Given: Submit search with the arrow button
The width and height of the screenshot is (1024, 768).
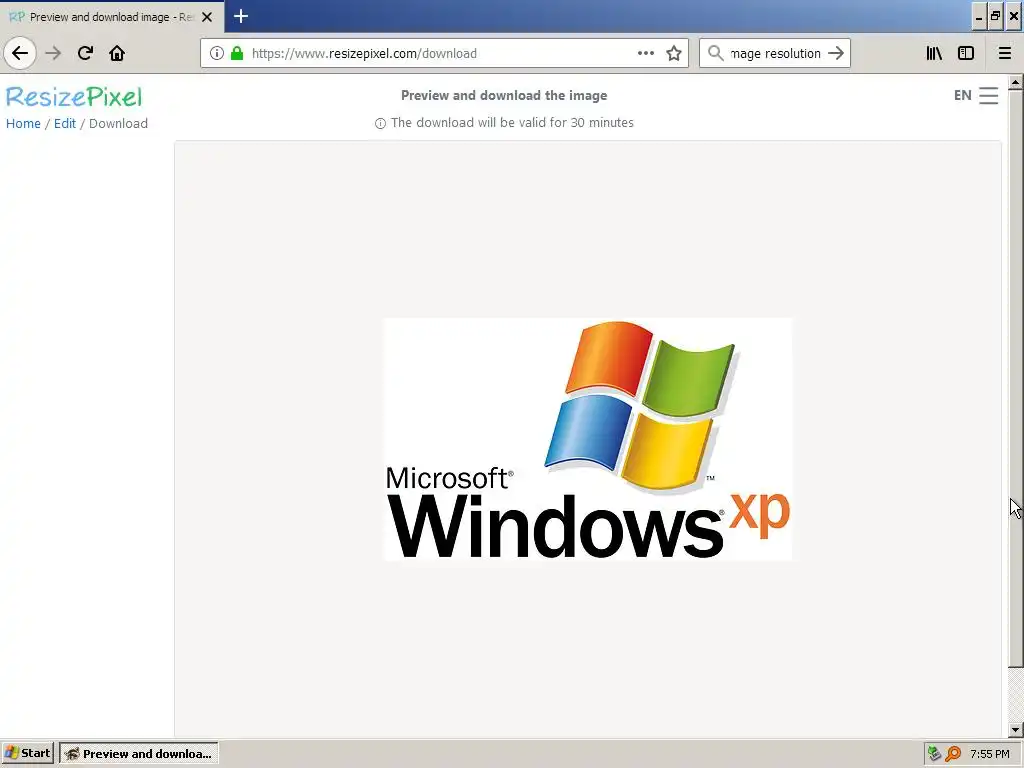Looking at the screenshot, I should (836, 53).
